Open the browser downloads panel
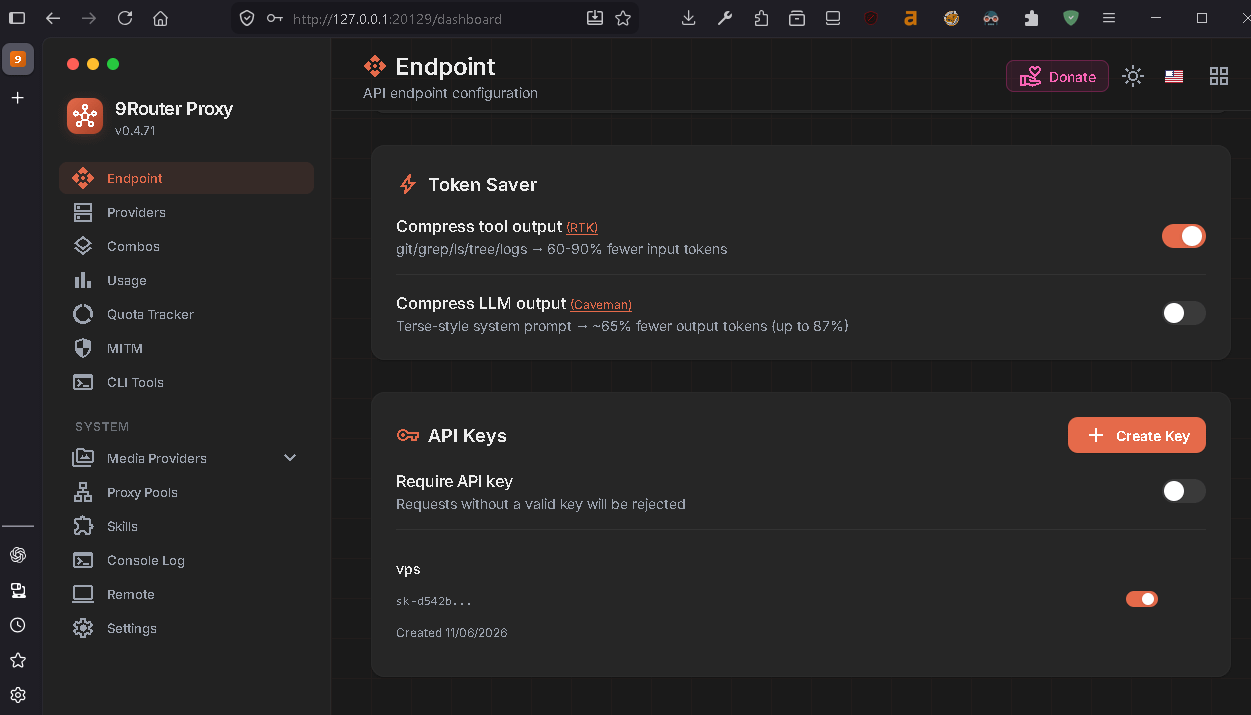Screen dimensions: 1251x715 point(688,18)
